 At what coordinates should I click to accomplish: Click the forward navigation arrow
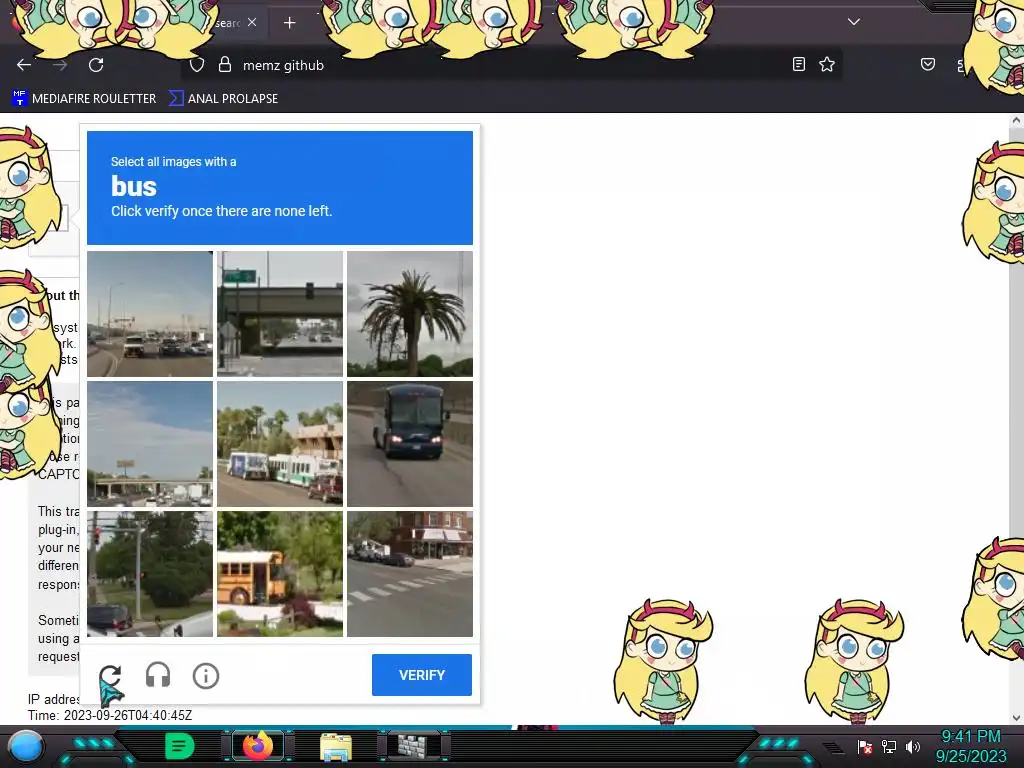60,65
